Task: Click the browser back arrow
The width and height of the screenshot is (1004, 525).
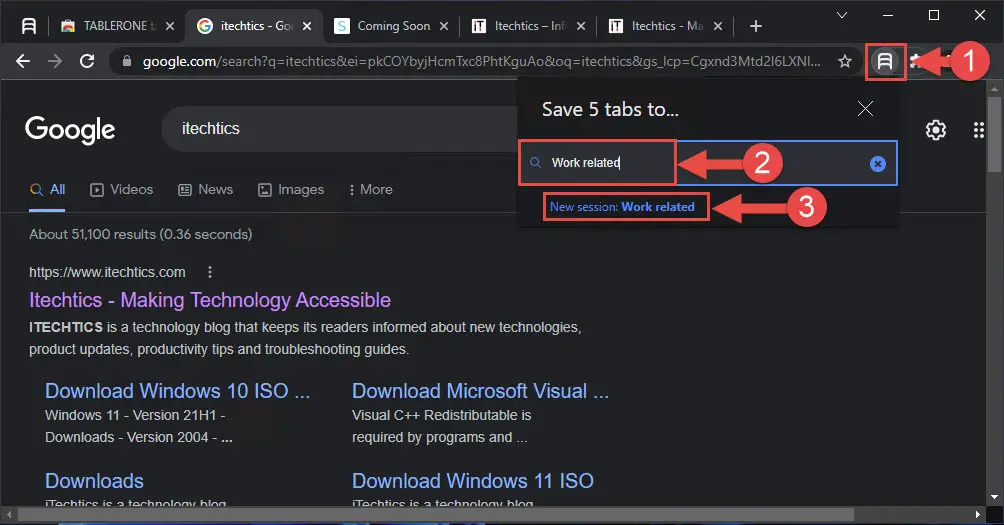Action: 23,61
